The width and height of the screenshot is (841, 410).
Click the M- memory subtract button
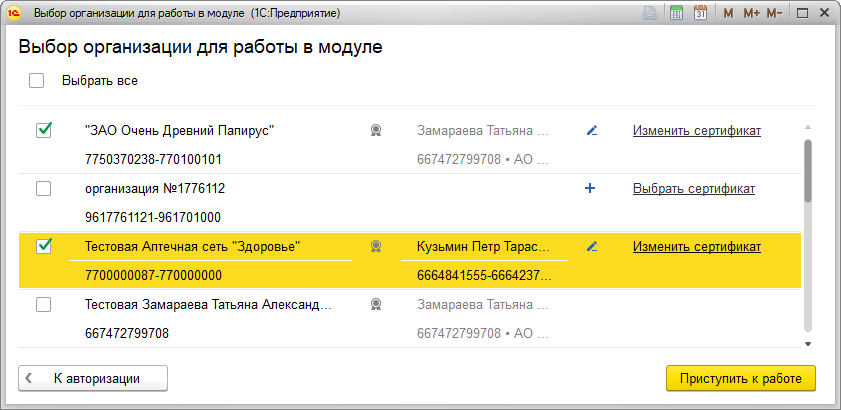(x=774, y=14)
